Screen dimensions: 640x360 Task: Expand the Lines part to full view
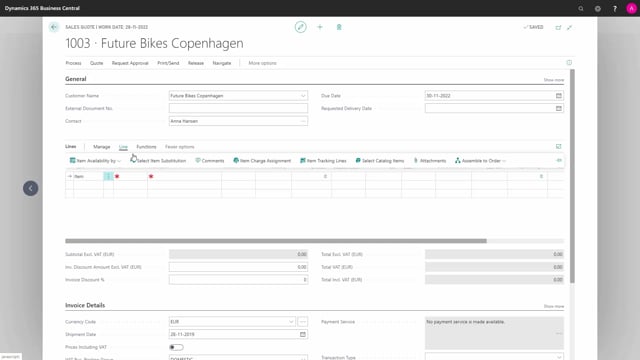(x=558, y=146)
